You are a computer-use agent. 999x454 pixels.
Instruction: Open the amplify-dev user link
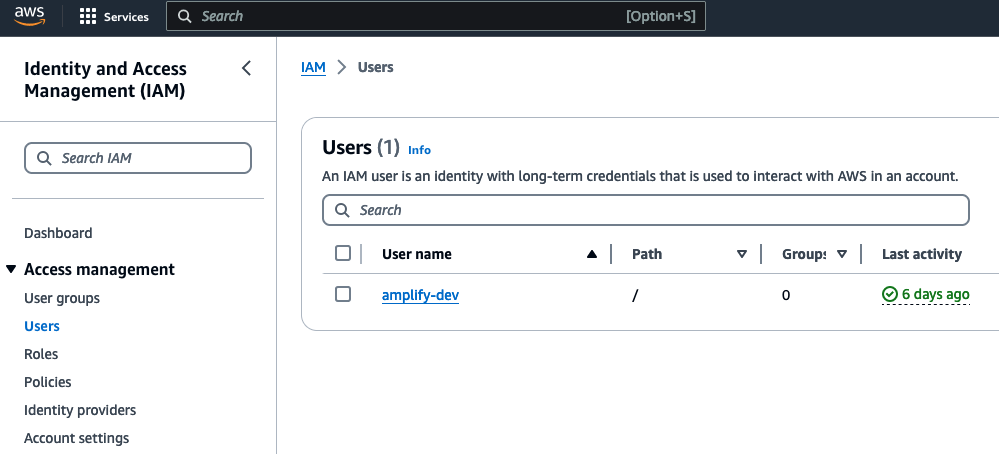(x=420, y=295)
